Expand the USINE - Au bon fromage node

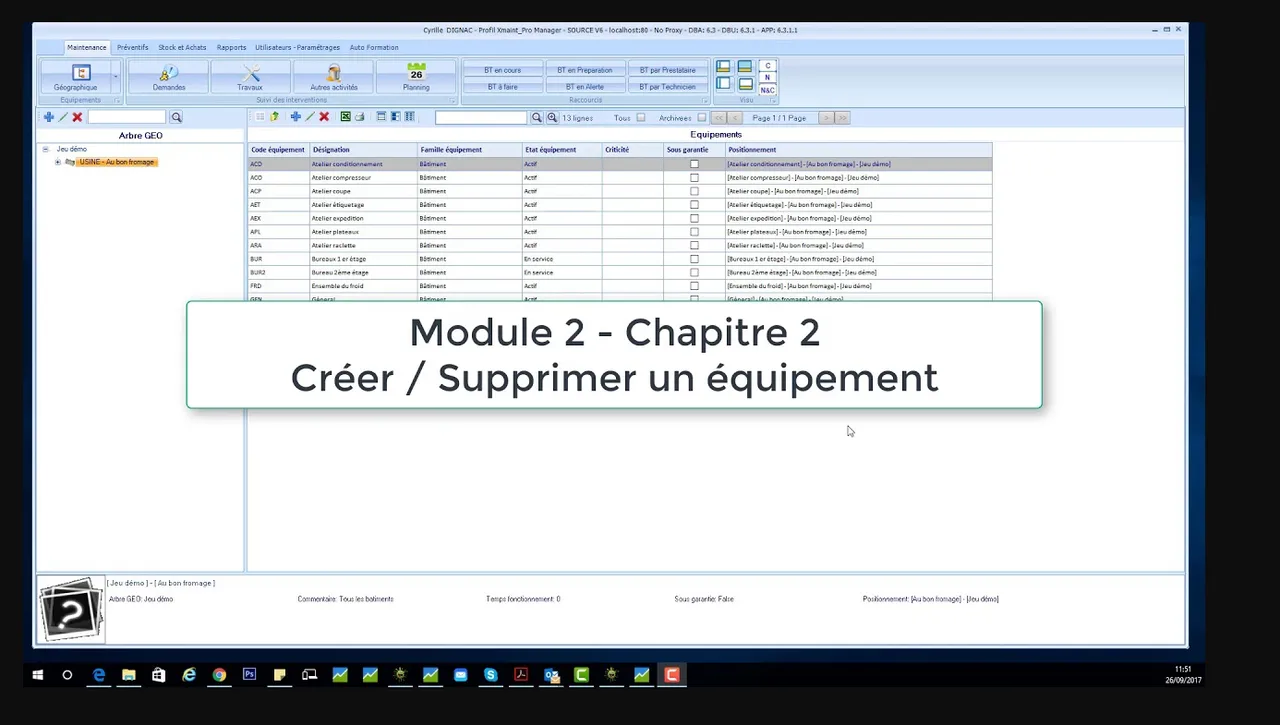pyautogui.click(x=58, y=162)
